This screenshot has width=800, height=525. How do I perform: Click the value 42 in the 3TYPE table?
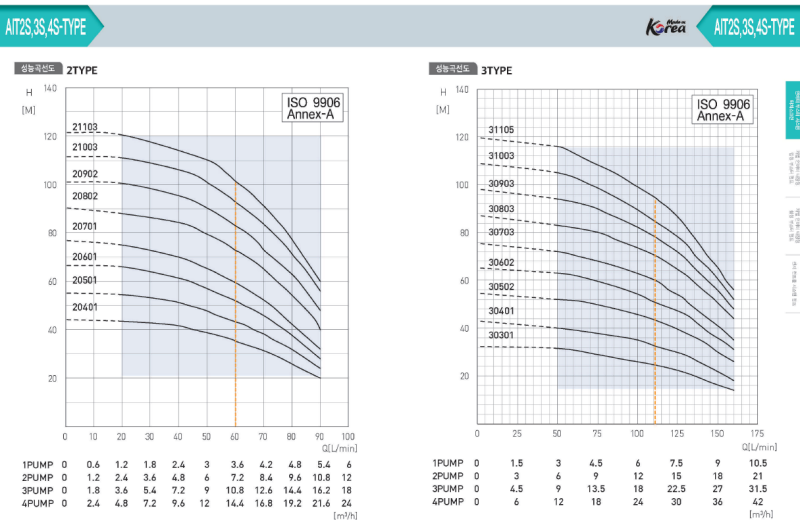point(758,502)
